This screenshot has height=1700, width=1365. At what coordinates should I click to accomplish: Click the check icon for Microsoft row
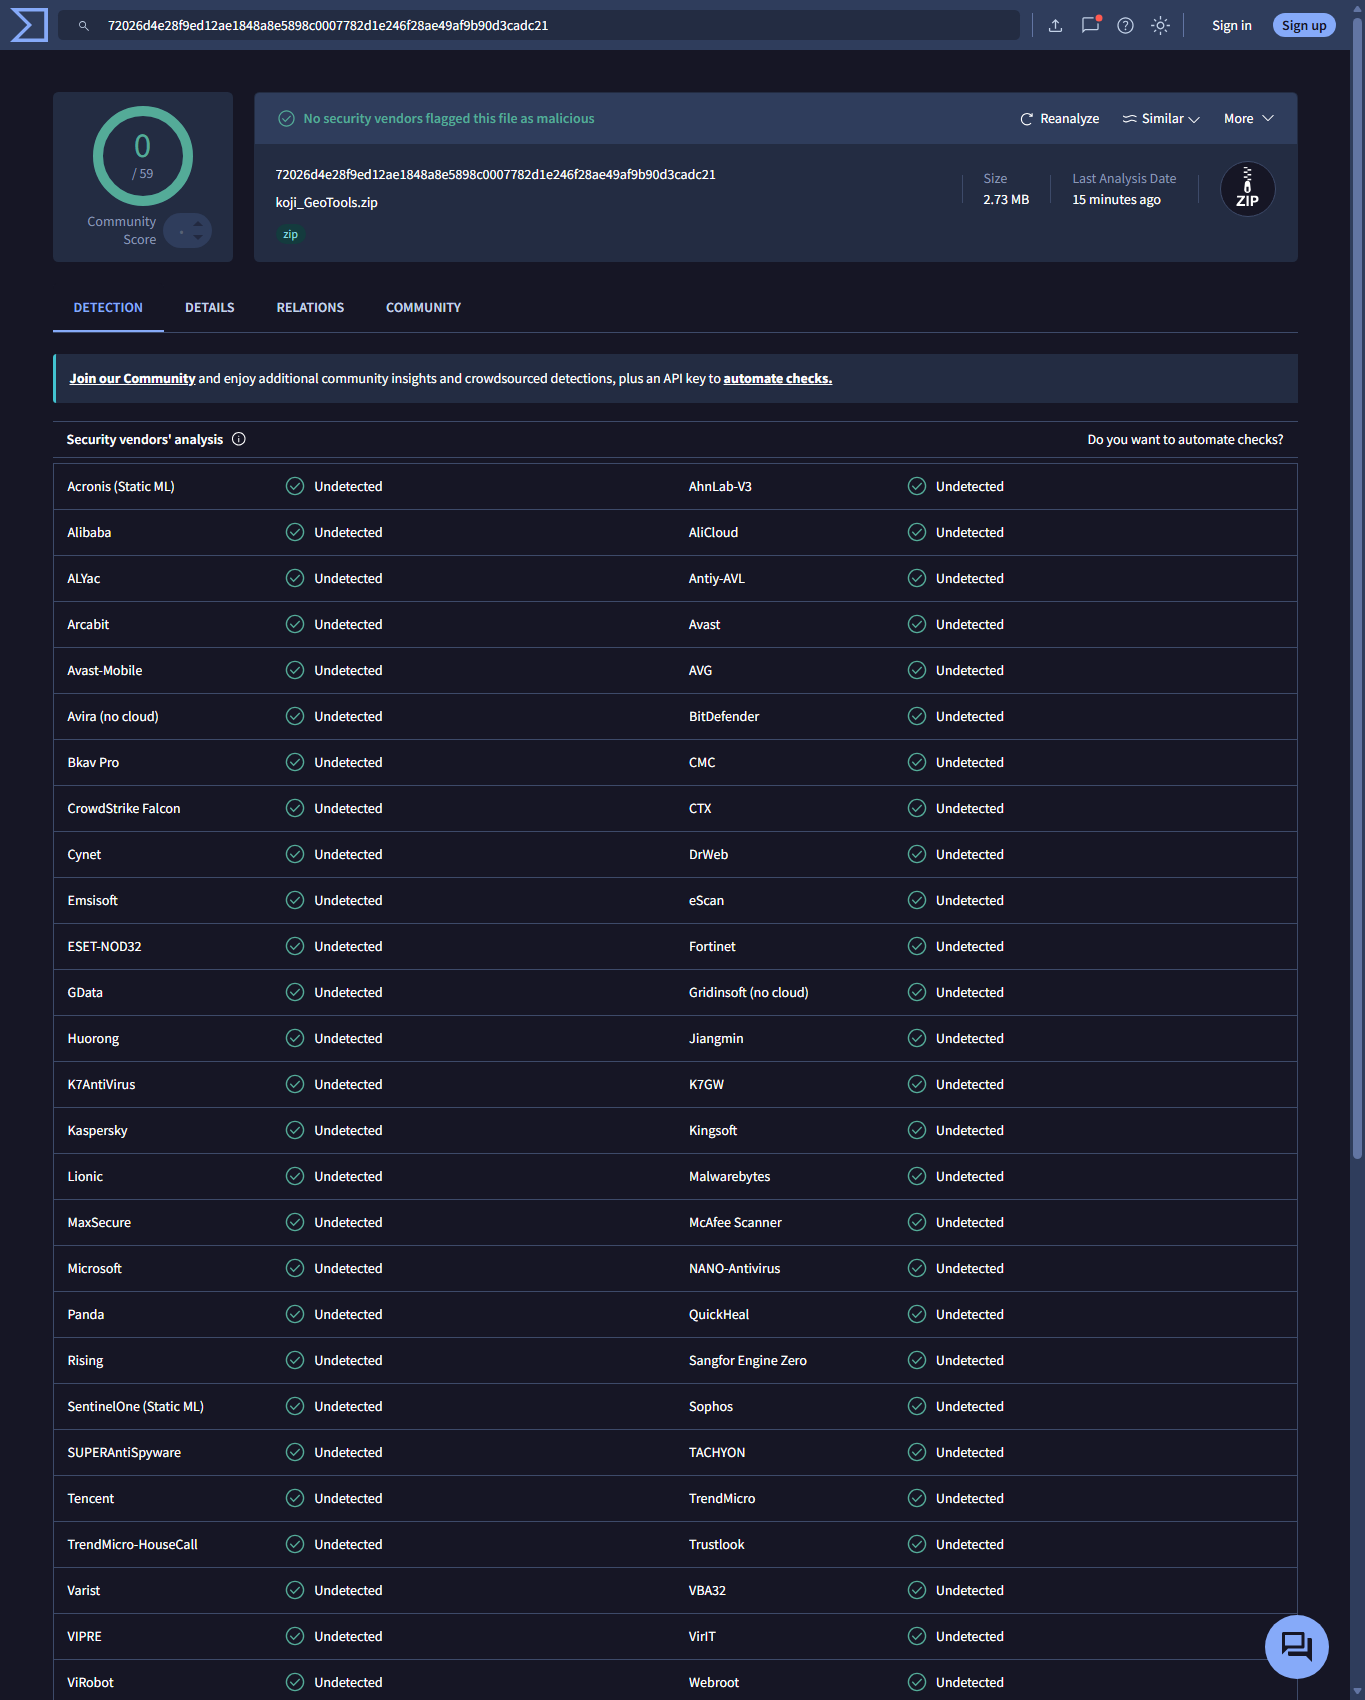click(295, 1268)
